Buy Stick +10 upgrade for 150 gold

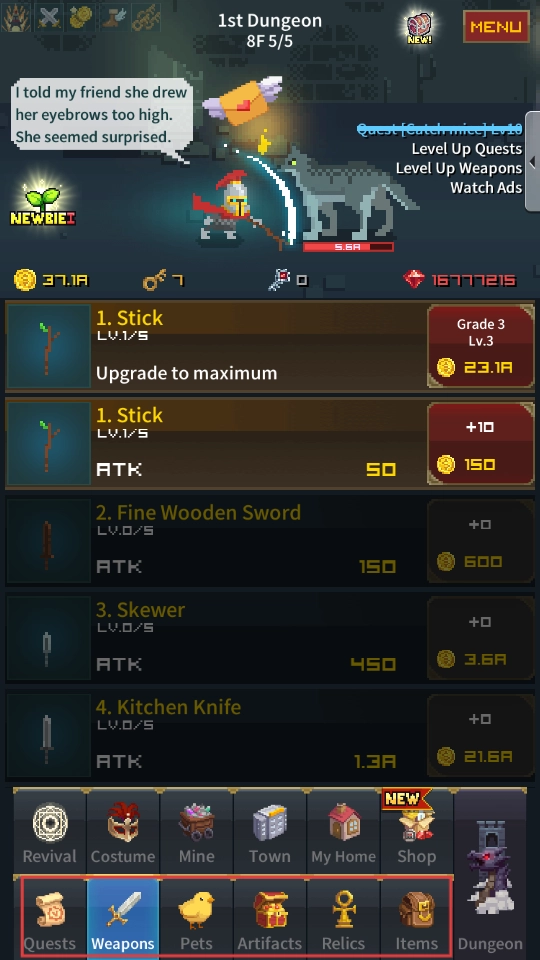pos(480,444)
